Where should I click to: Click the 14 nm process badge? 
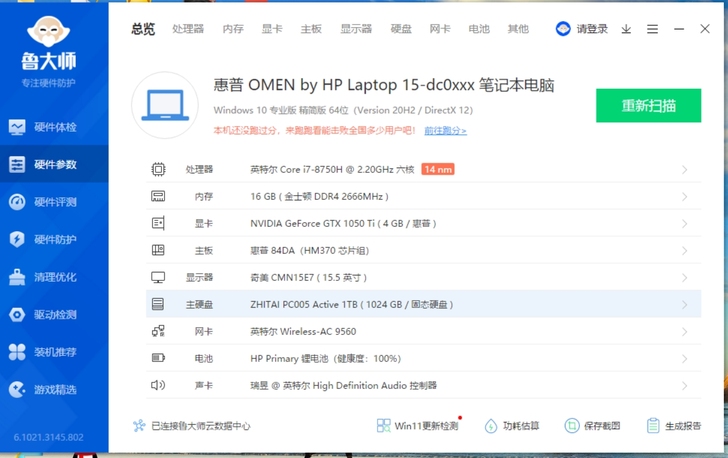click(438, 169)
